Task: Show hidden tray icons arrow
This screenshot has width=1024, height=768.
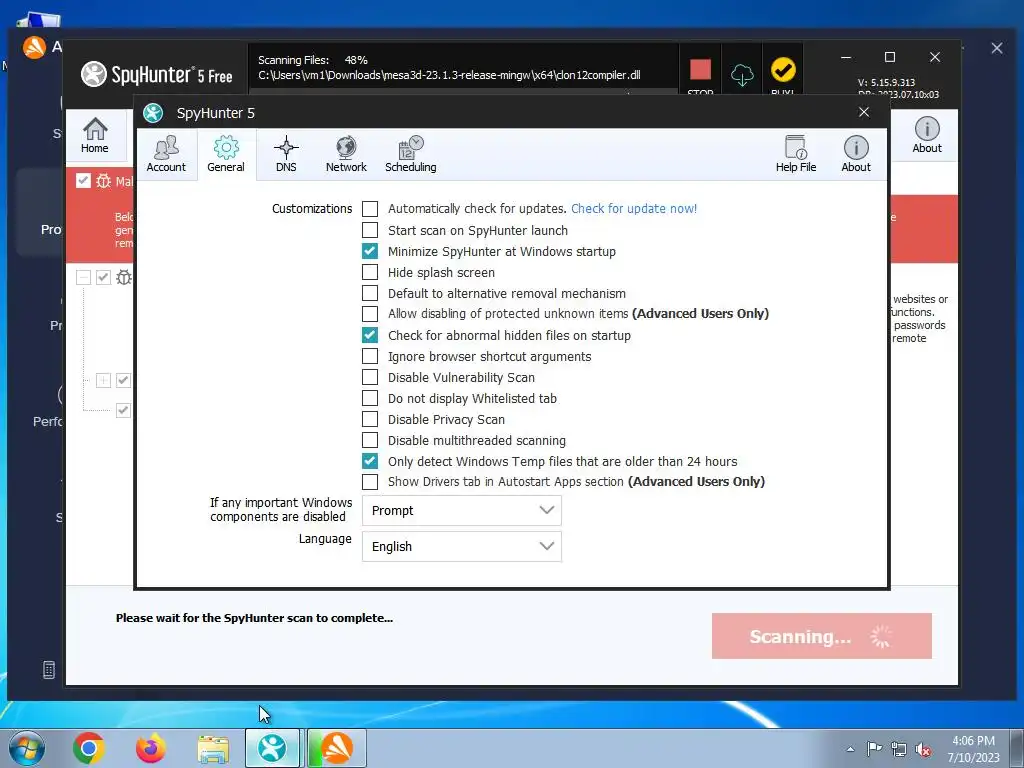Action: [x=850, y=749]
